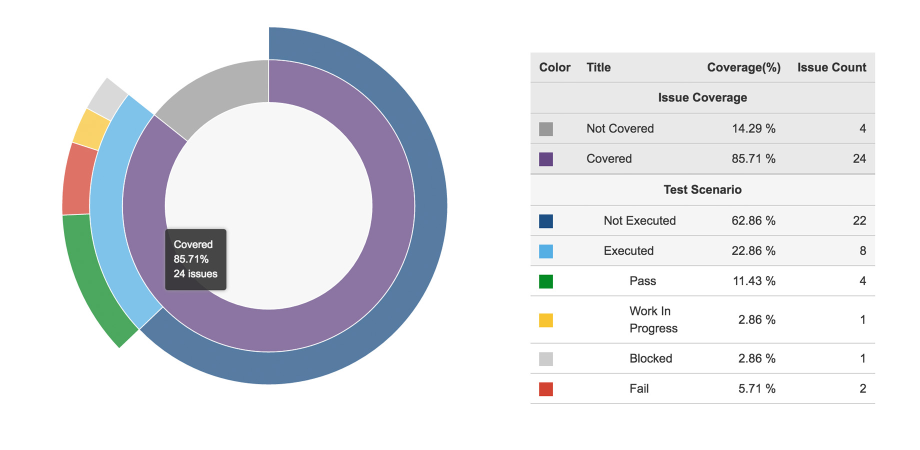The height and width of the screenshot is (450, 920).
Task: Click the Title column header
Action: point(598,67)
